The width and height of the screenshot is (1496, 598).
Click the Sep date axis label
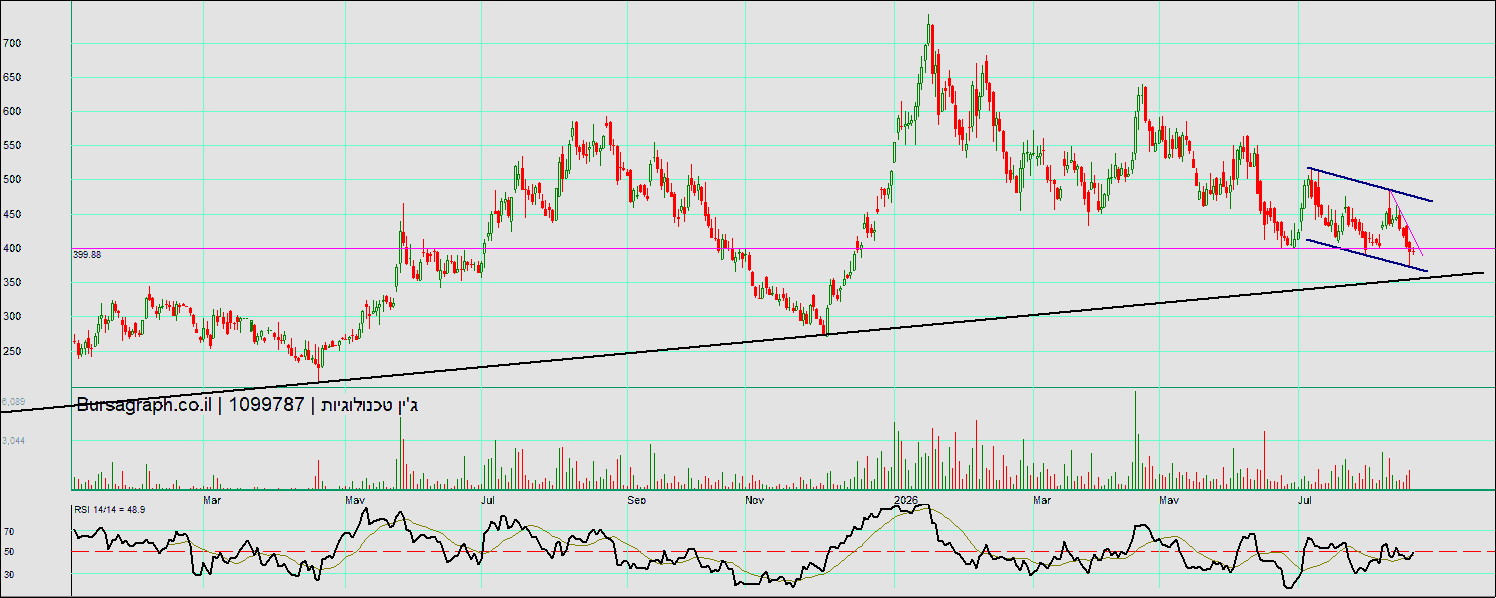(637, 498)
